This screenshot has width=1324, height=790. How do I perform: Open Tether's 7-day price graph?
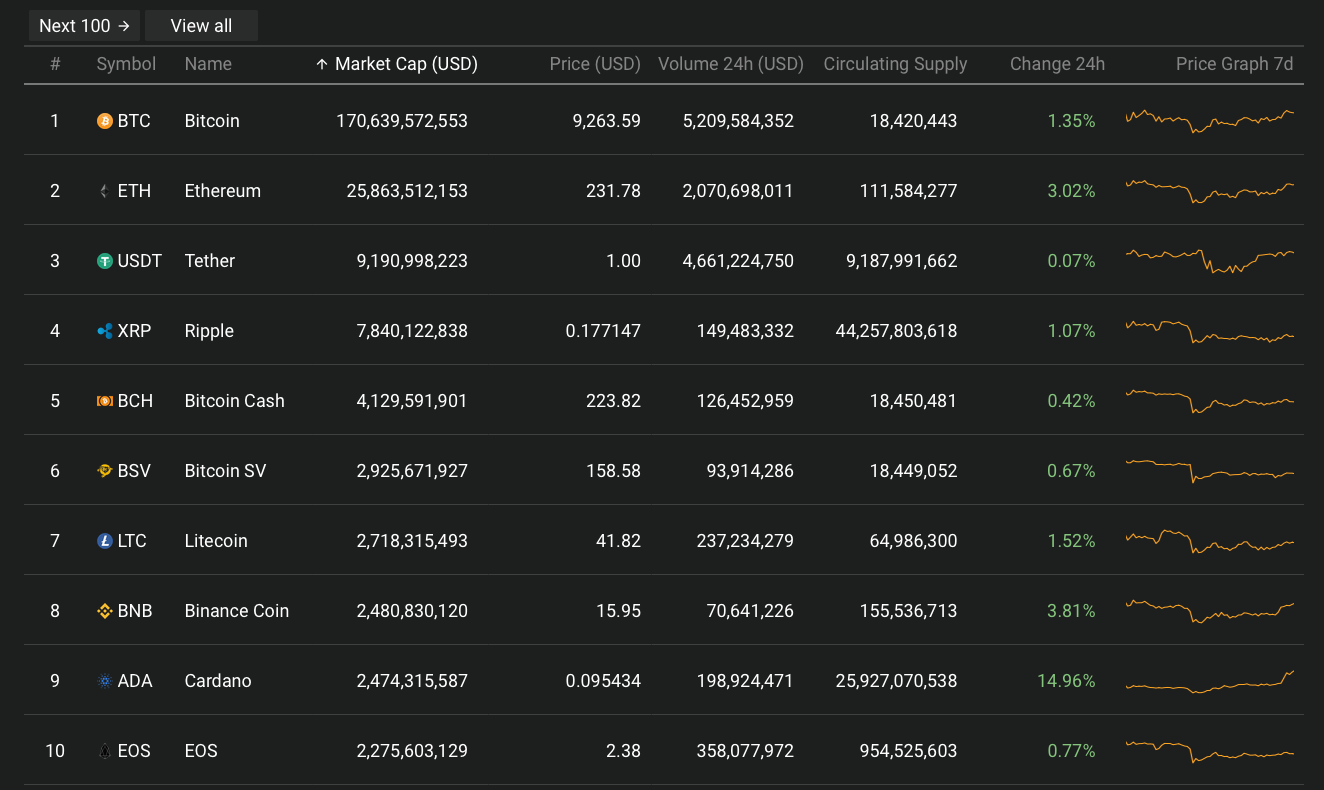pyautogui.click(x=1210, y=261)
